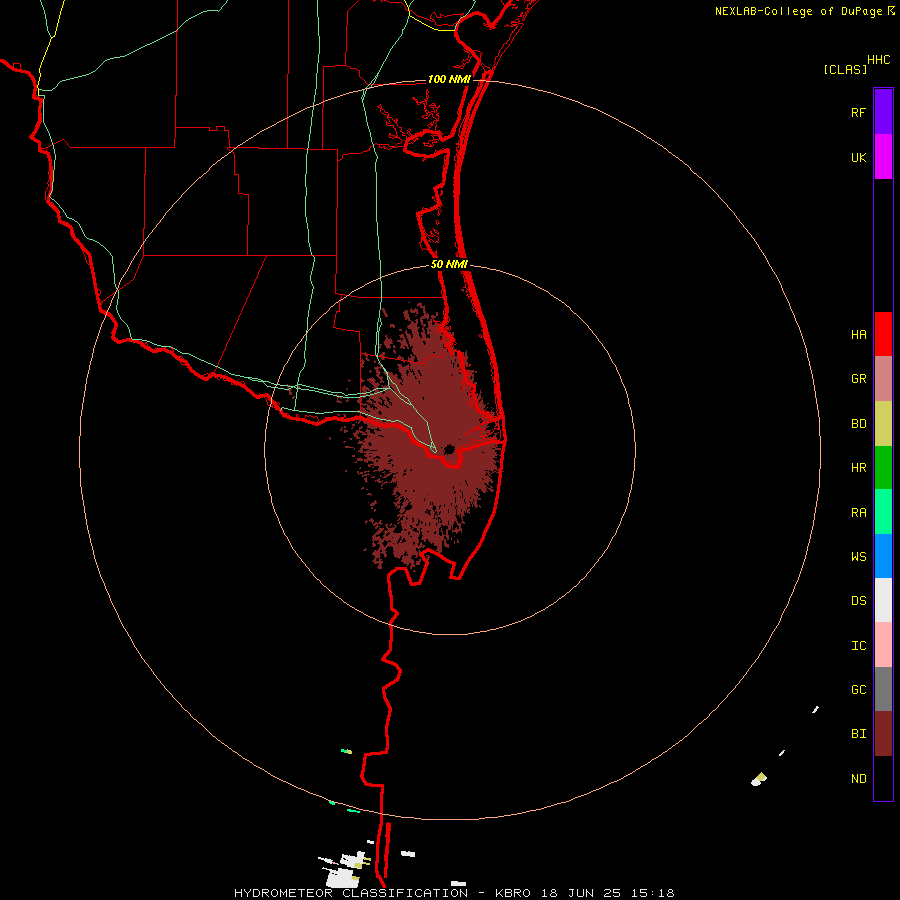Click the 'HYDROMETEOR CLASSIFICATION' title text

351,893
